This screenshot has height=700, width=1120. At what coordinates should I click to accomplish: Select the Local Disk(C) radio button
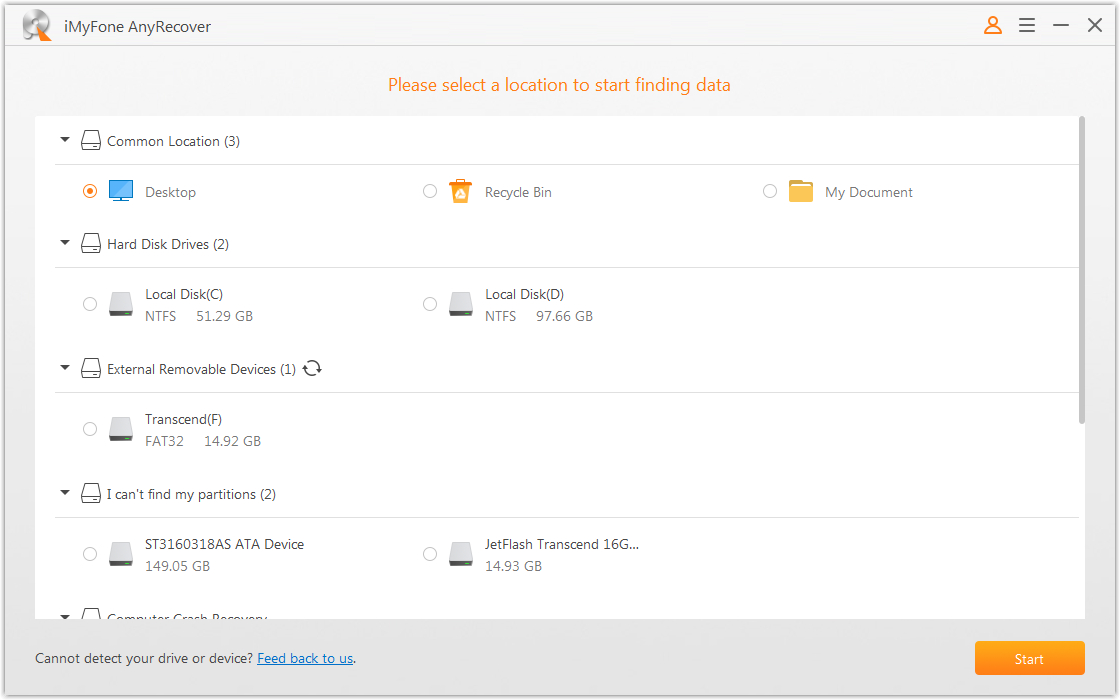tap(90, 304)
